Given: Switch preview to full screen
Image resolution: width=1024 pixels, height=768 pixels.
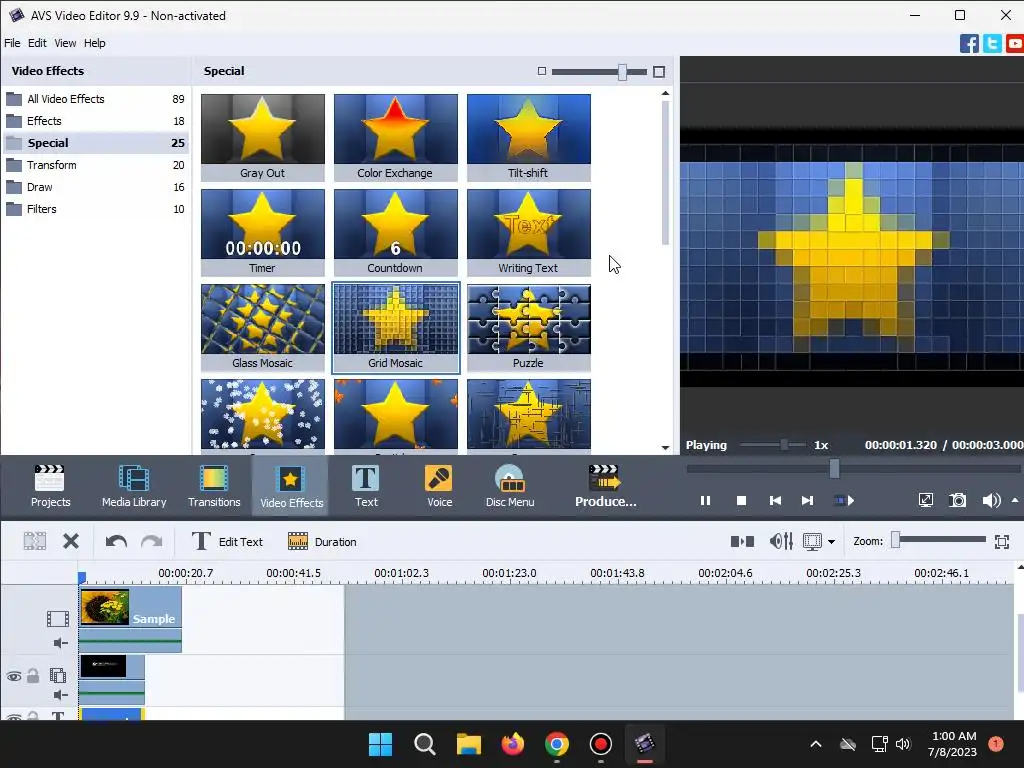Looking at the screenshot, I should click(x=925, y=500).
